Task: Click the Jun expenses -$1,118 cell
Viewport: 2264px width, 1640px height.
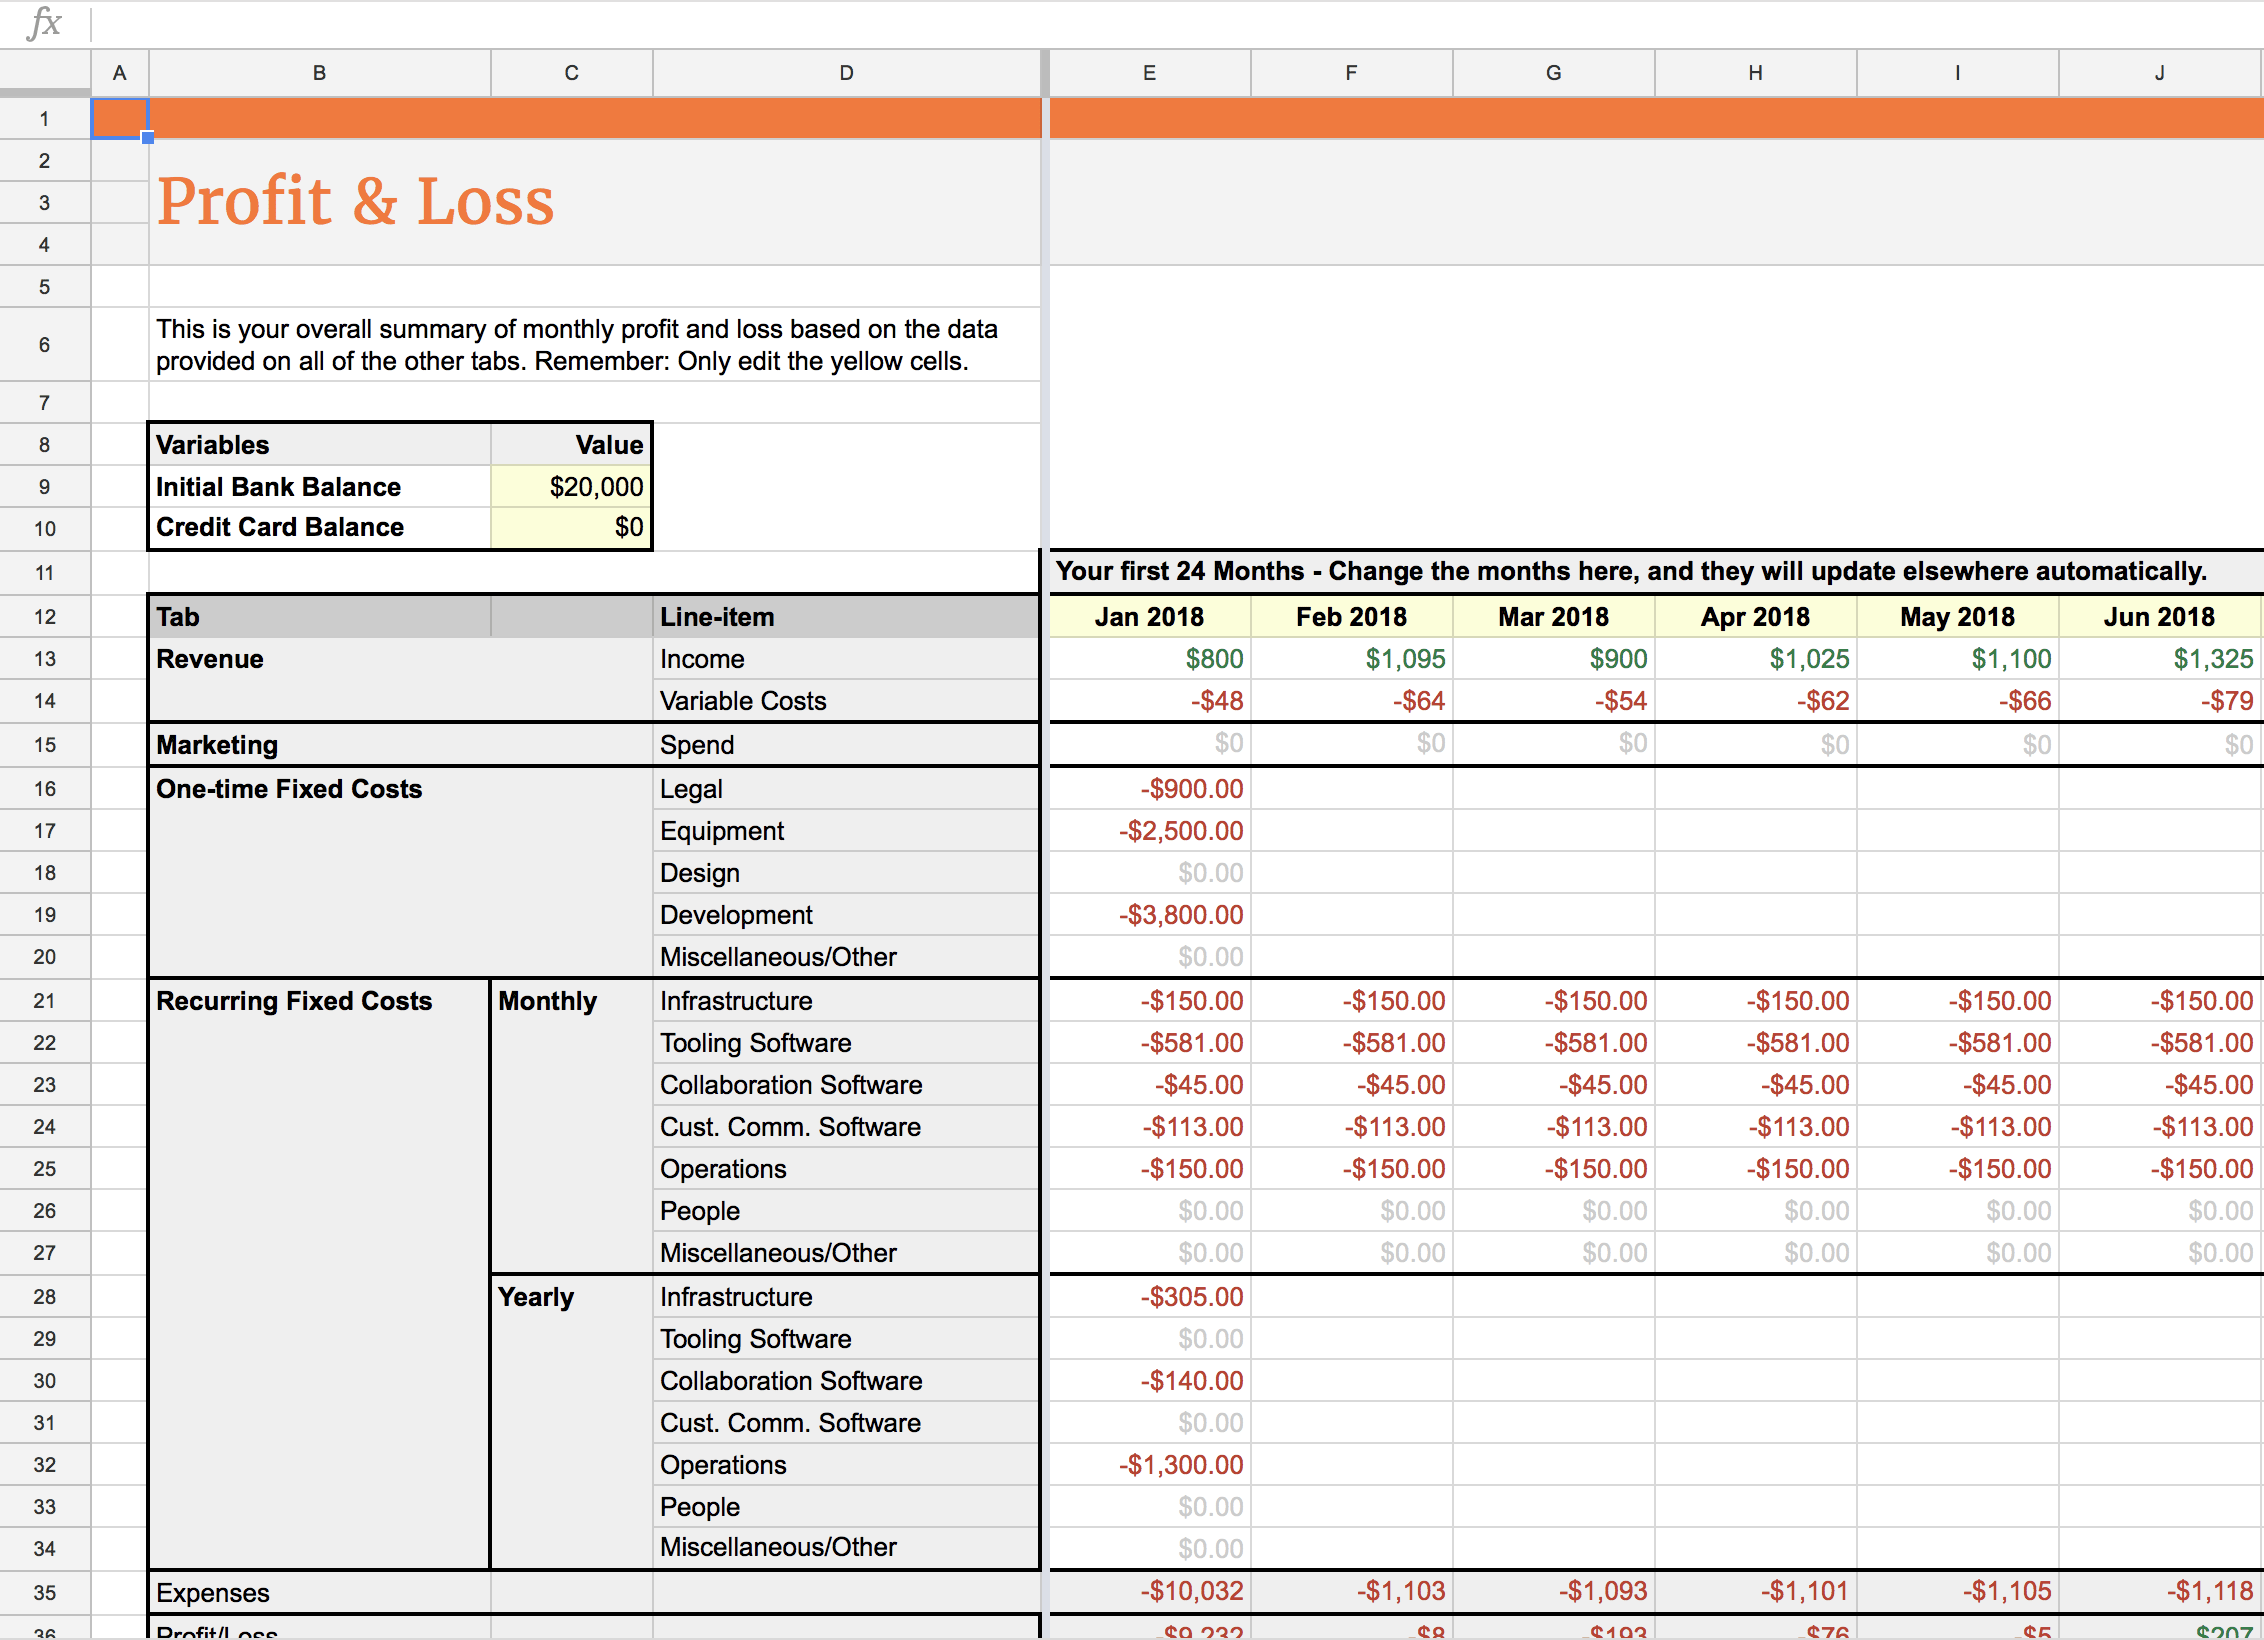Action: 2160,1591
